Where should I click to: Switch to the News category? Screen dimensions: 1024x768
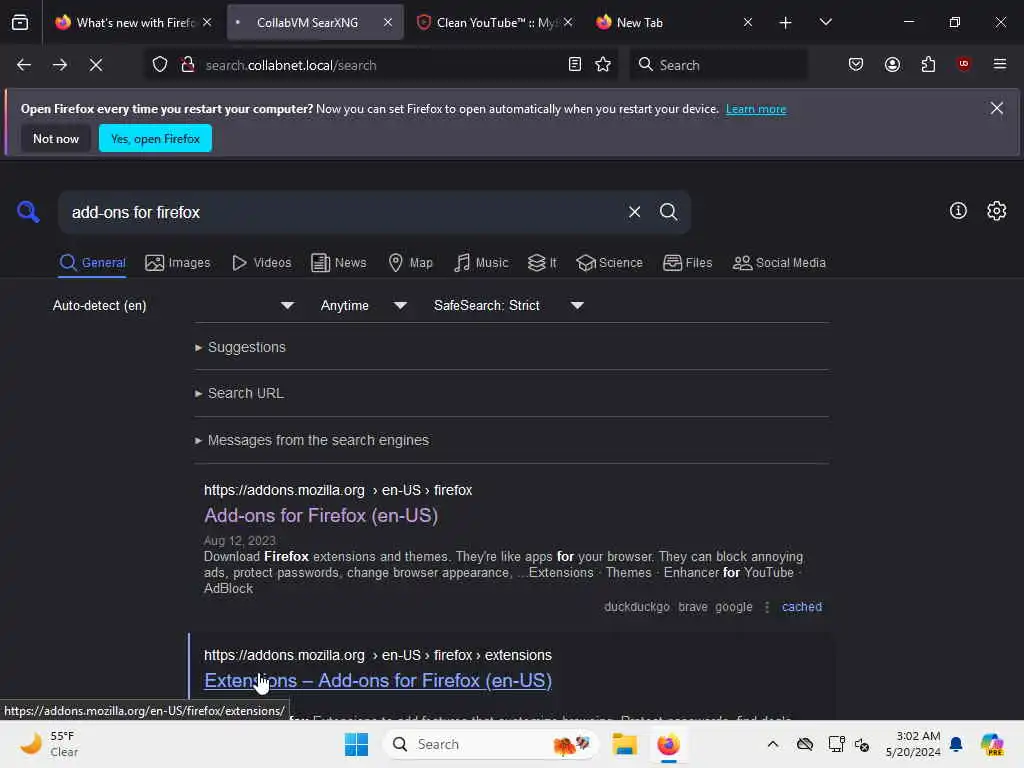click(338, 263)
